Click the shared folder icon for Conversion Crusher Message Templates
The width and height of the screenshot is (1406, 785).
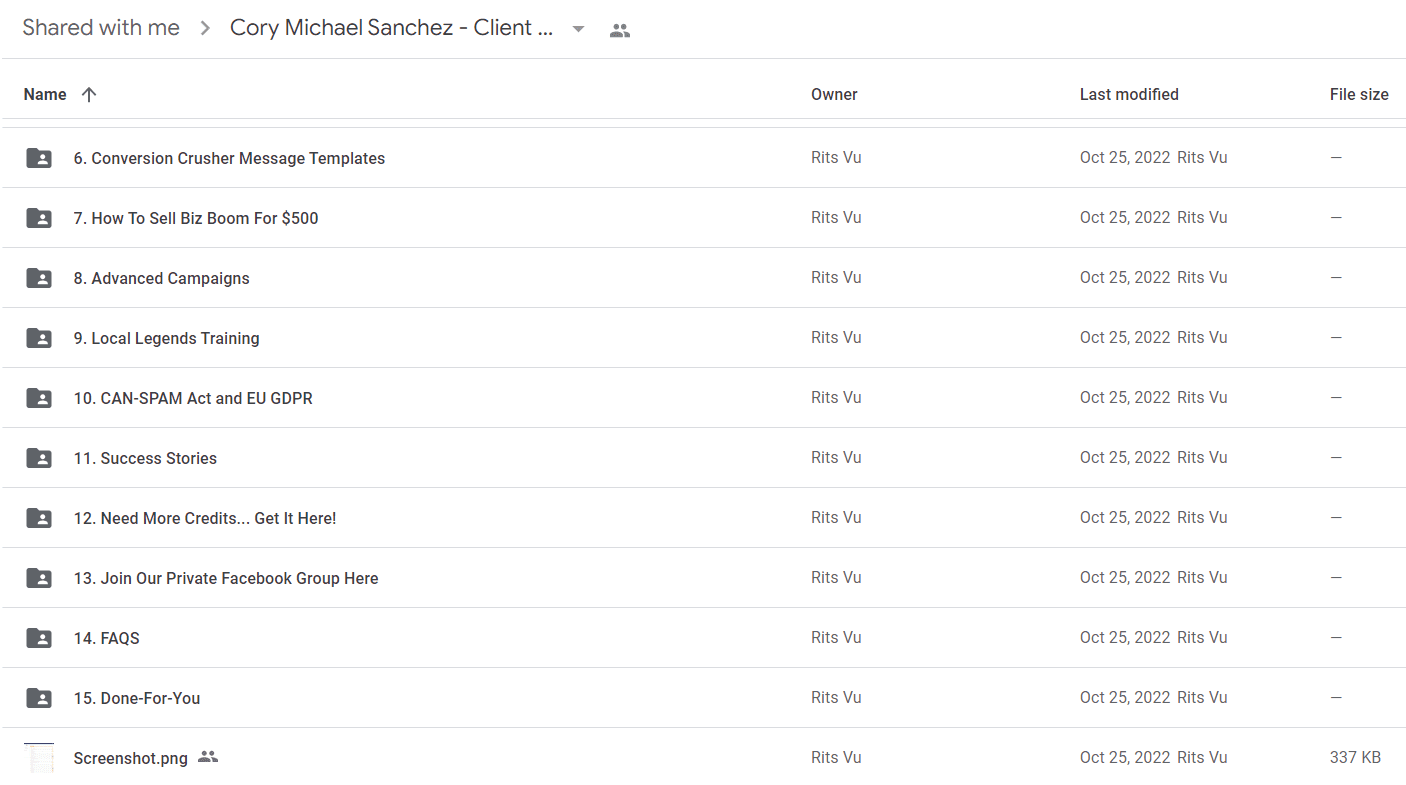pyautogui.click(x=39, y=158)
